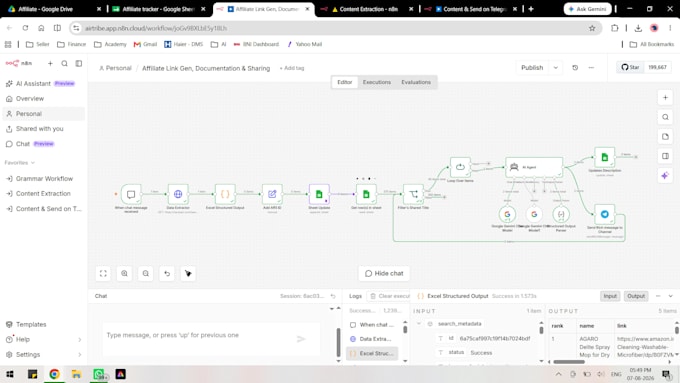Select the Excel Structured Output code node

[225, 194]
